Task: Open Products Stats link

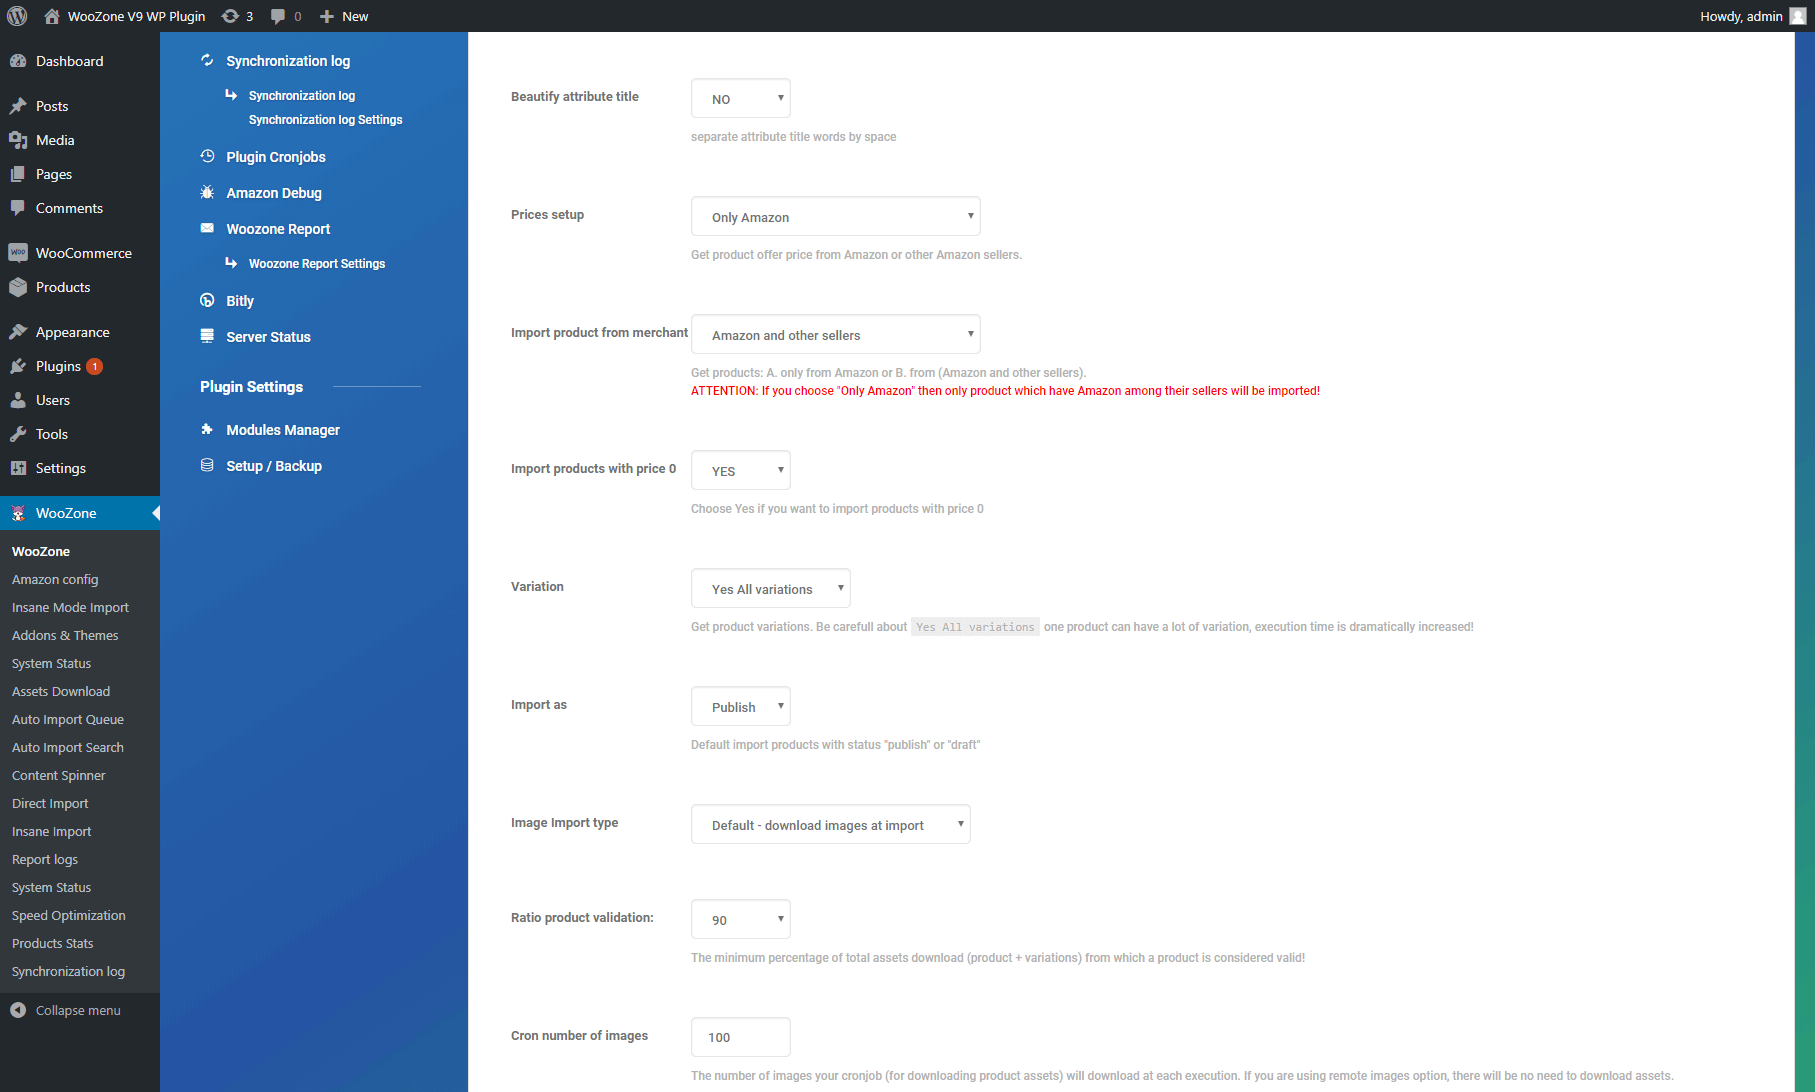Action: pyautogui.click(x=52, y=943)
